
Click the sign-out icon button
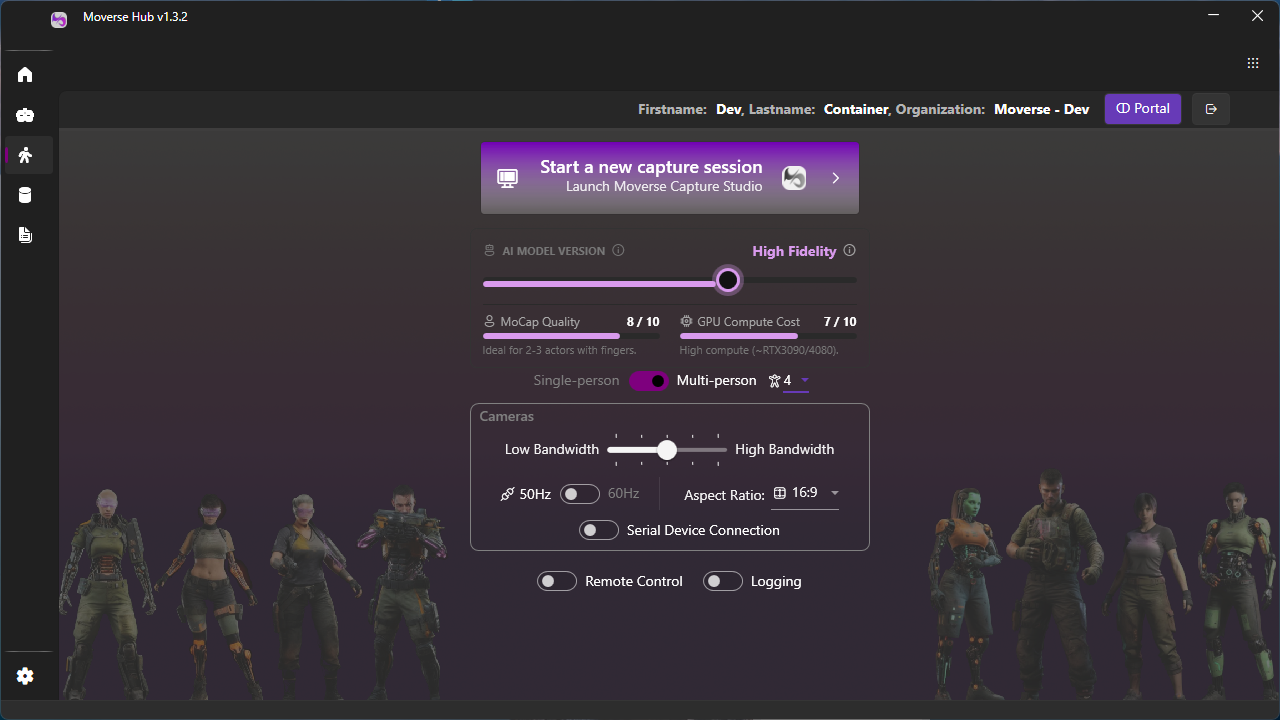point(1211,109)
